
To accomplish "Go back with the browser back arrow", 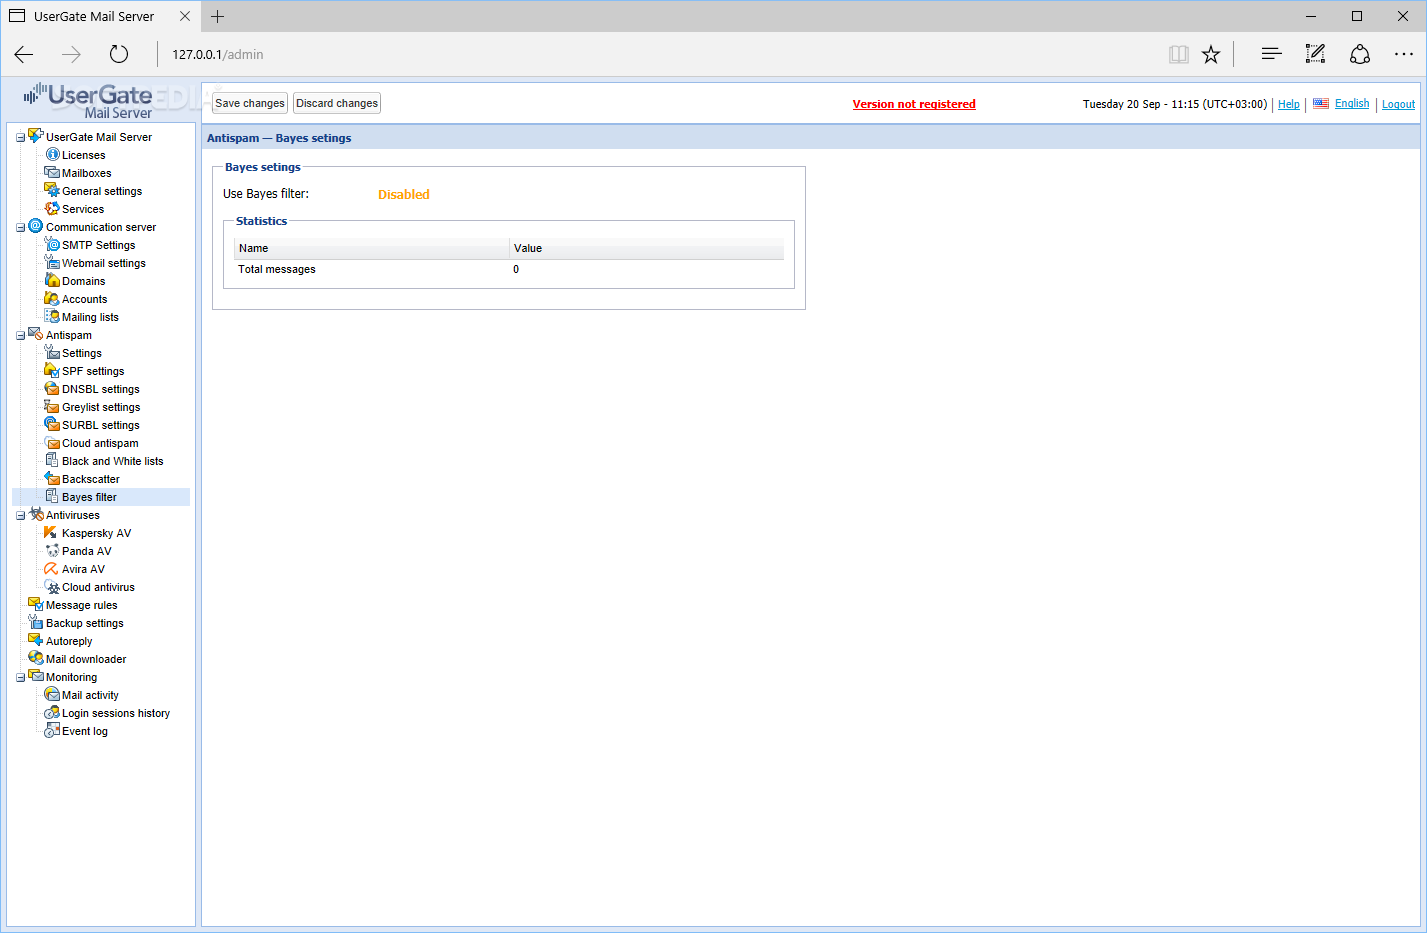I will (24, 54).
